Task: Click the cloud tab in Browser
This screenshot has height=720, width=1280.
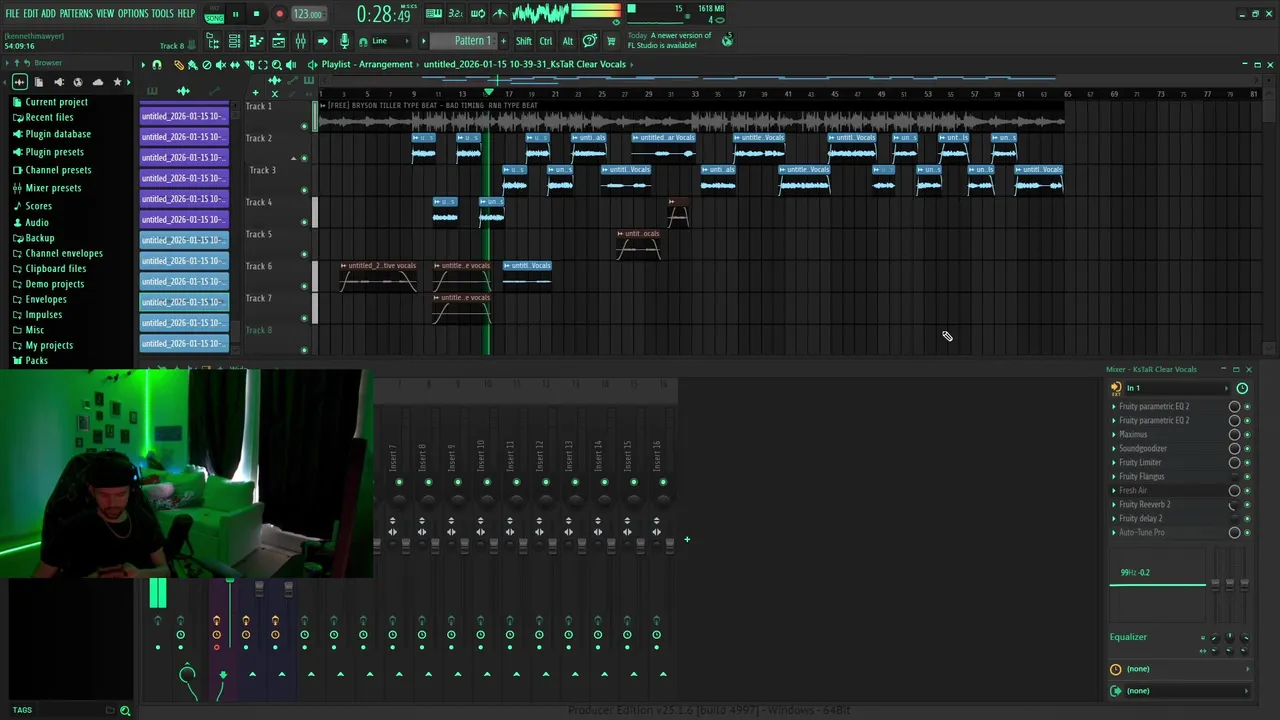Action: point(97,82)
